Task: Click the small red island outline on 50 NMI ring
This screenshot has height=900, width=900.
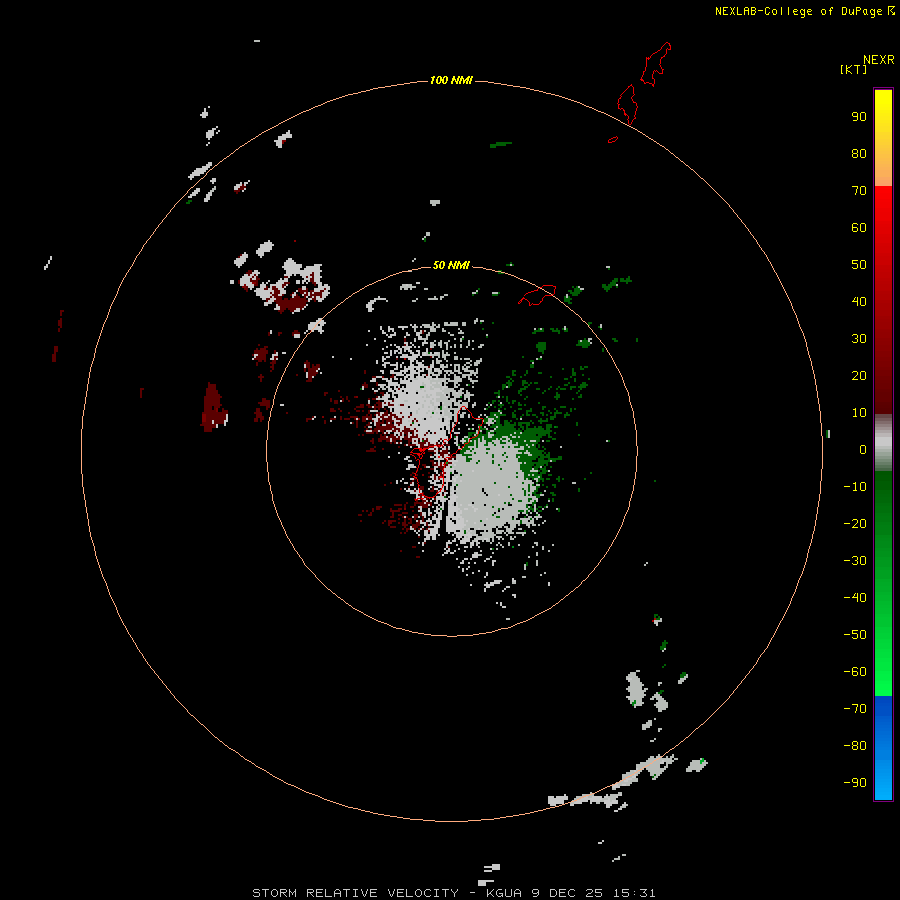Action: point(537,295)
